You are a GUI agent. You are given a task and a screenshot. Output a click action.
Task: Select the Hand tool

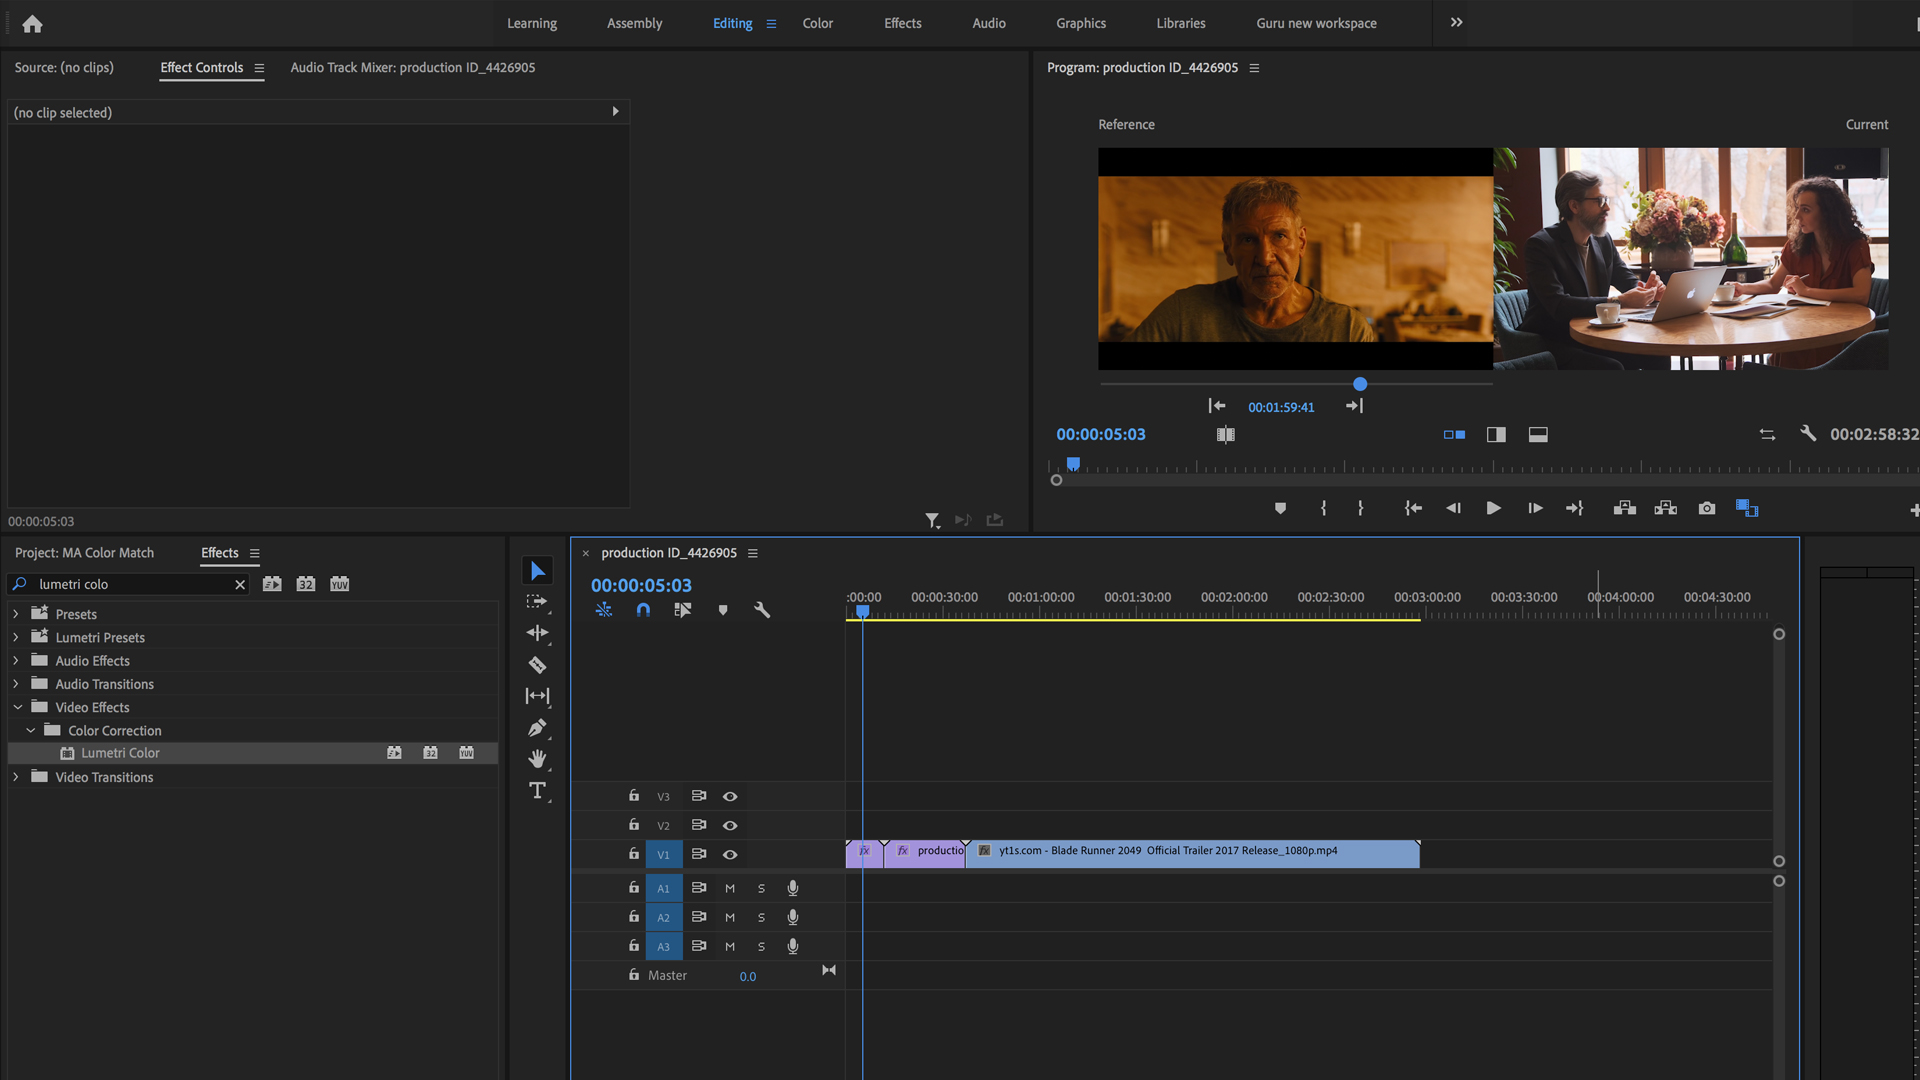click(x=537, y=759)
